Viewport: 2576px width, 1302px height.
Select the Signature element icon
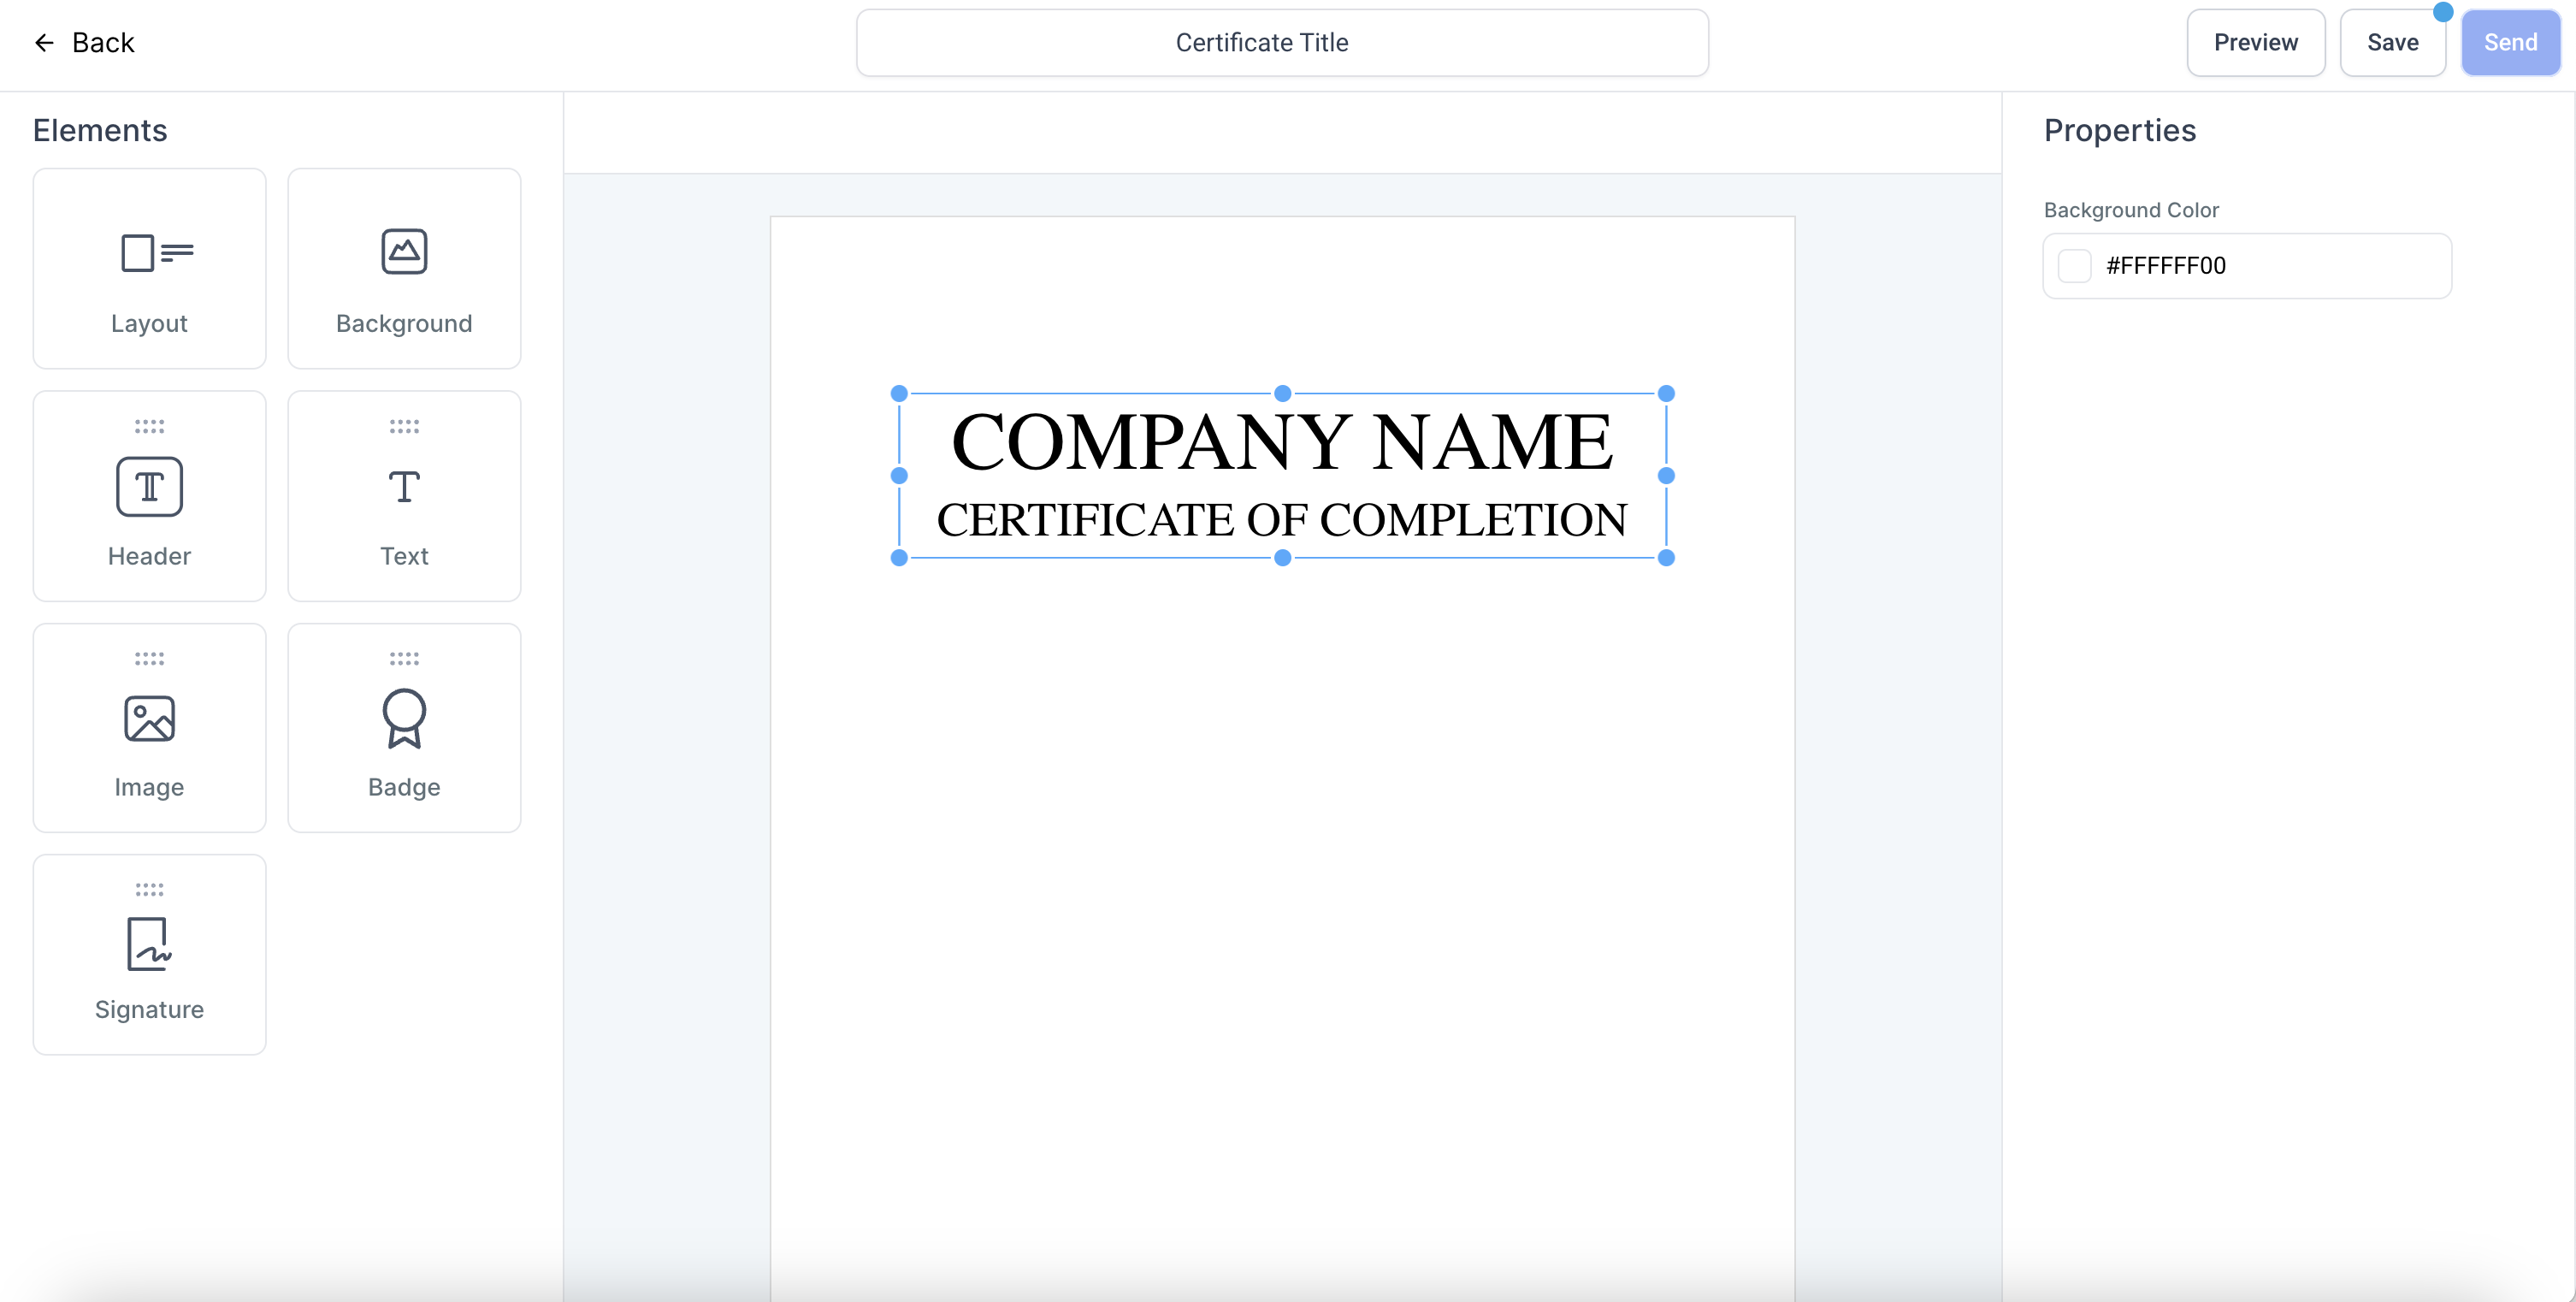[149, 944]
